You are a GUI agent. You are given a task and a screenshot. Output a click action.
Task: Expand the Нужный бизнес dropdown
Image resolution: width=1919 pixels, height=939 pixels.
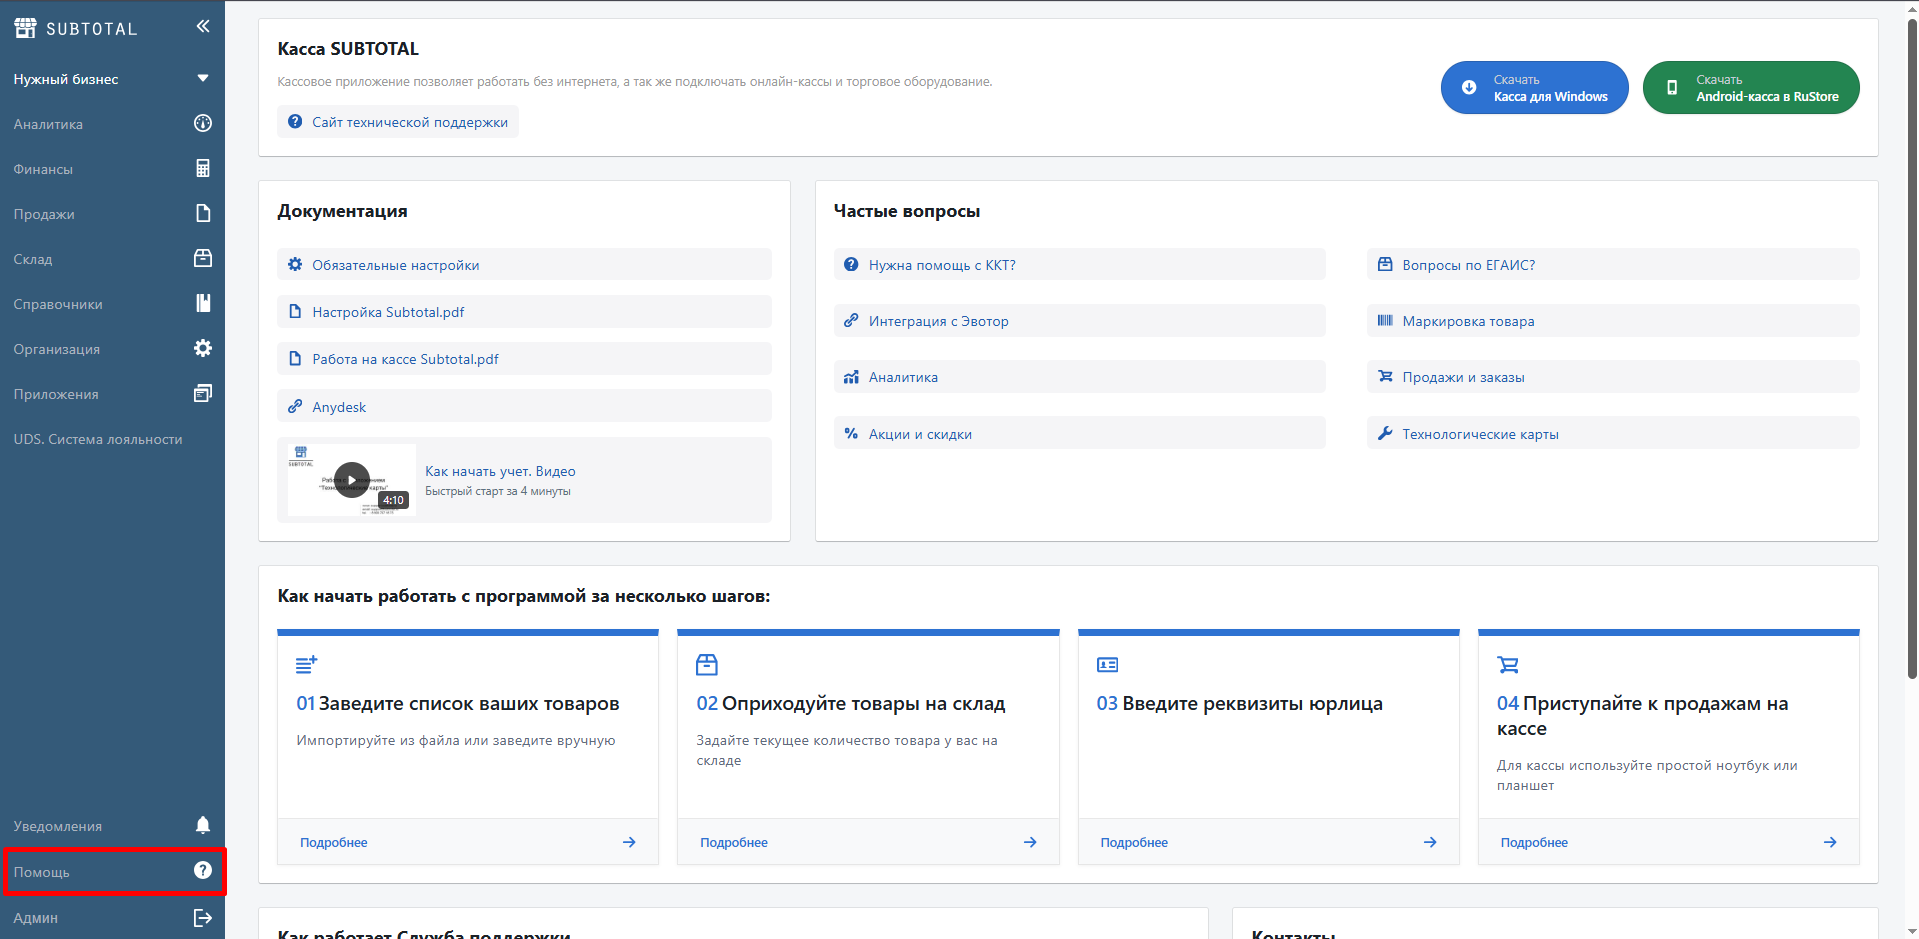click(x=203, y=79)
